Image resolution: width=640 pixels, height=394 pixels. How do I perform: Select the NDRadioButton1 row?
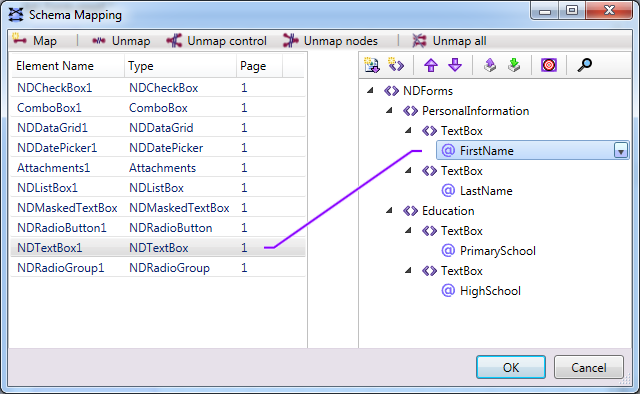coord(158,228)
